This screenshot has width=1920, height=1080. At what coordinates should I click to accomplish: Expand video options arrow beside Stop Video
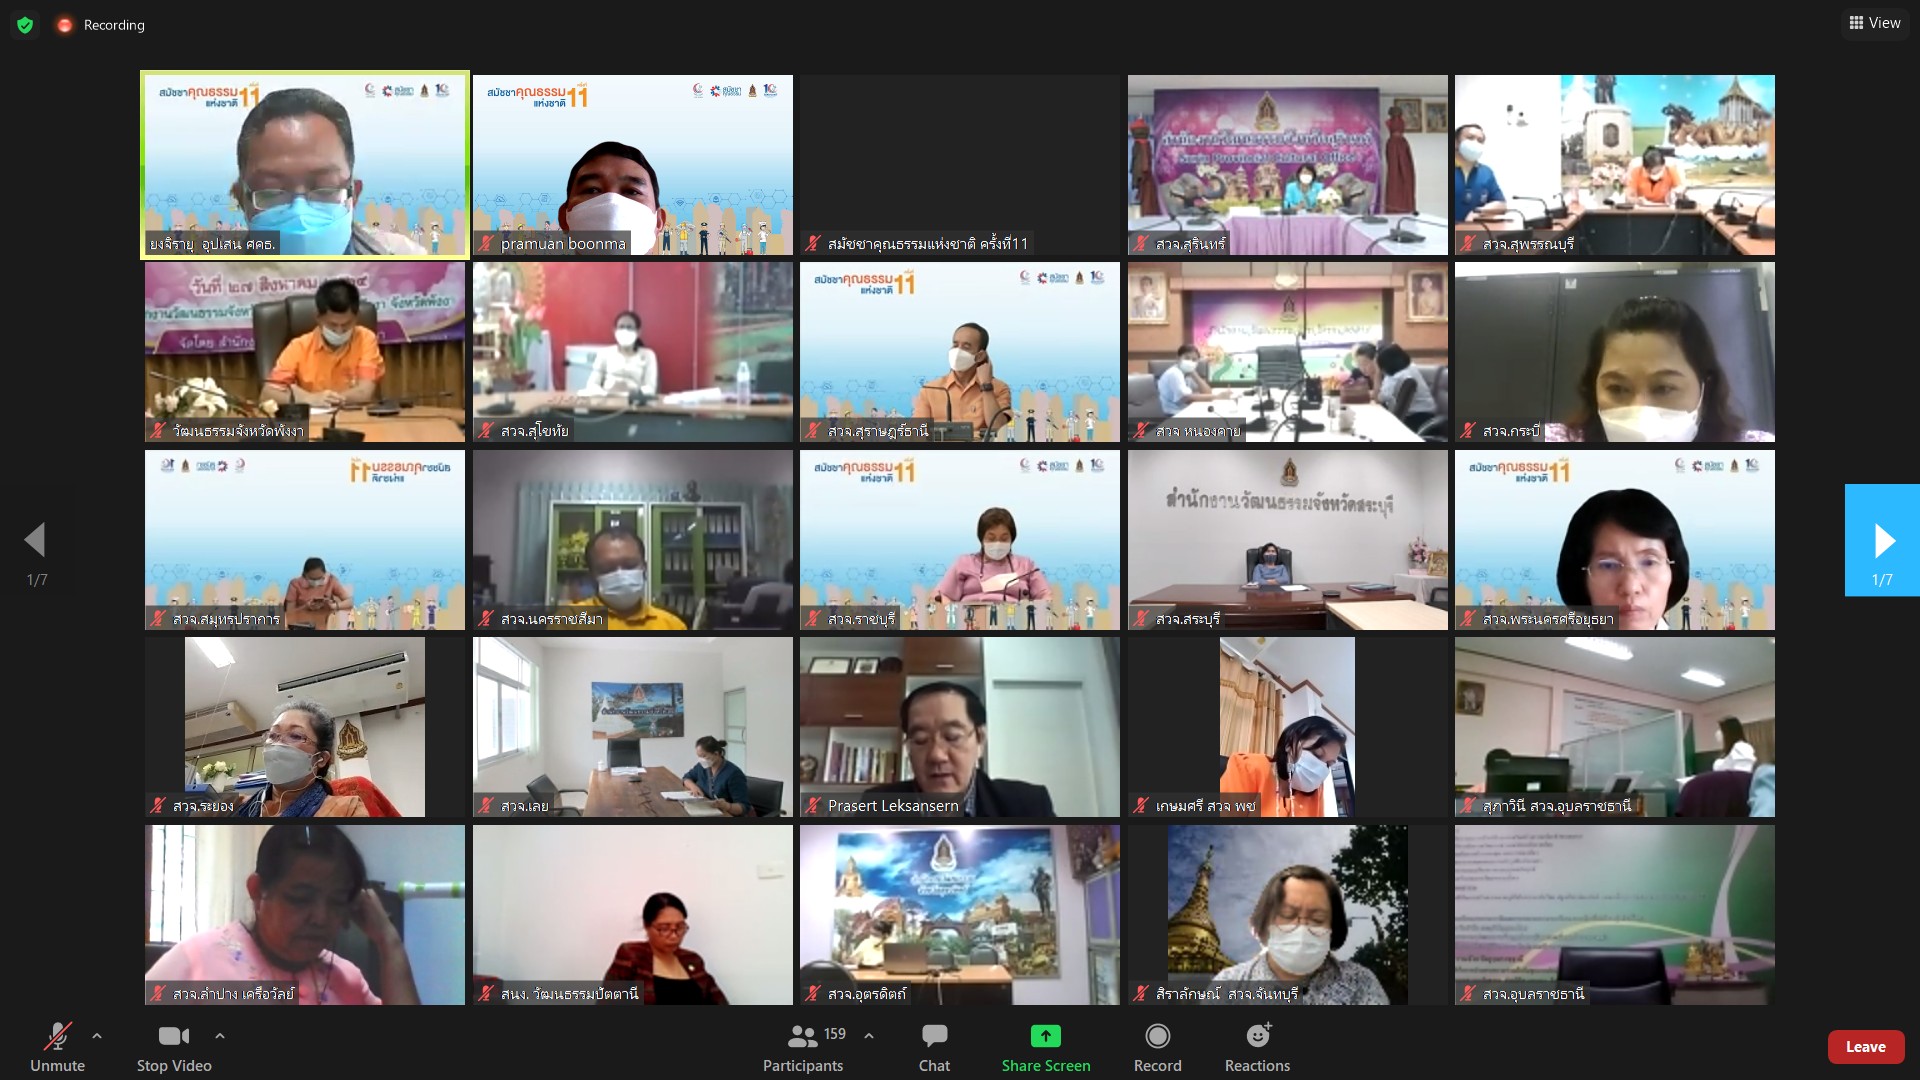[x=220, y=1036]
